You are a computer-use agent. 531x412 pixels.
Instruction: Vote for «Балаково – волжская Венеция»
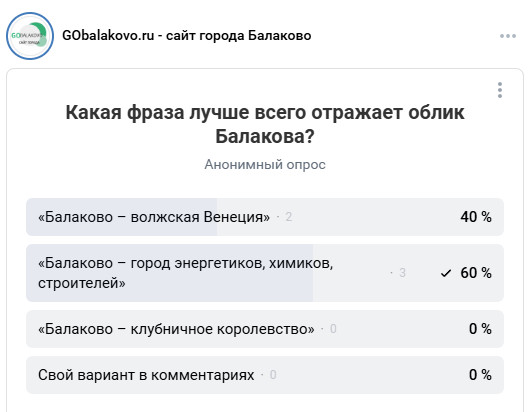(265, 217)
